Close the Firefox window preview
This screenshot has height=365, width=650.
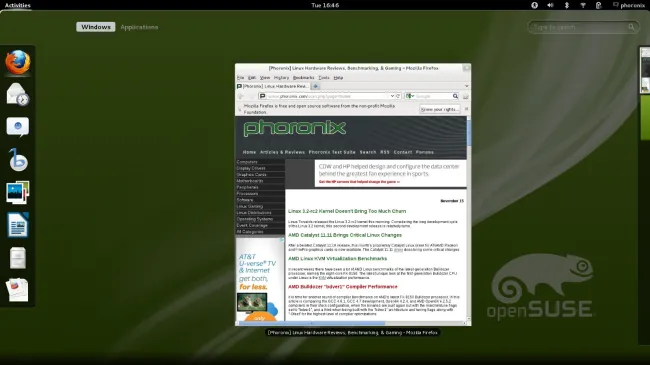466,68
